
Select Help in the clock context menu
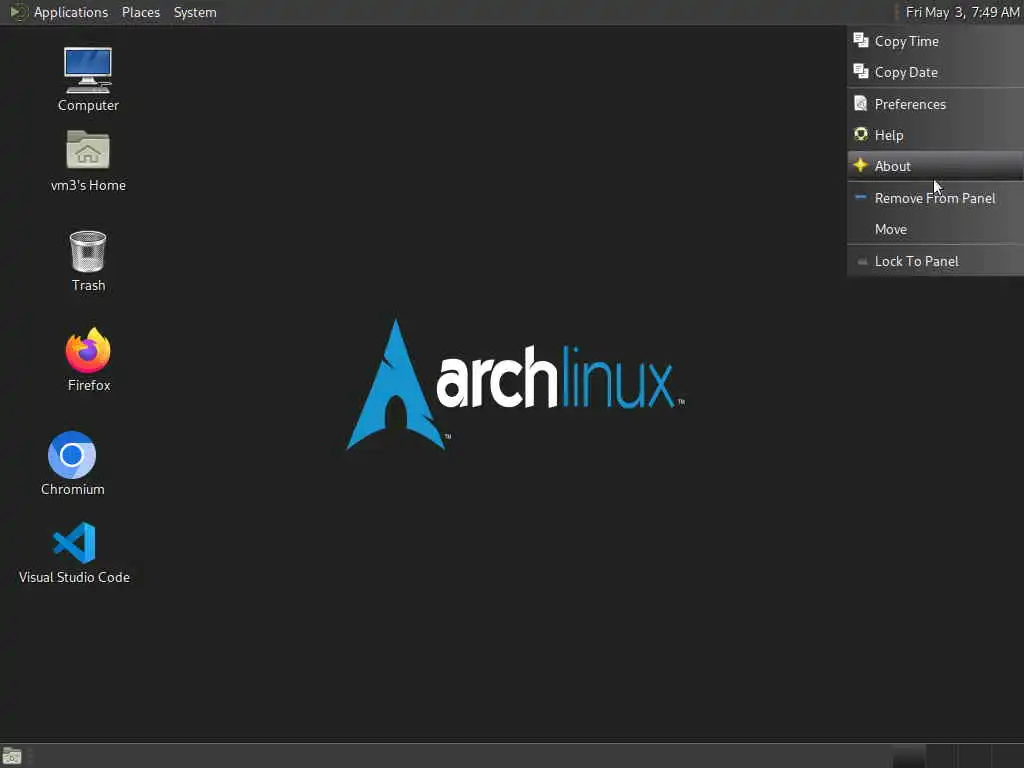point(935,135)
